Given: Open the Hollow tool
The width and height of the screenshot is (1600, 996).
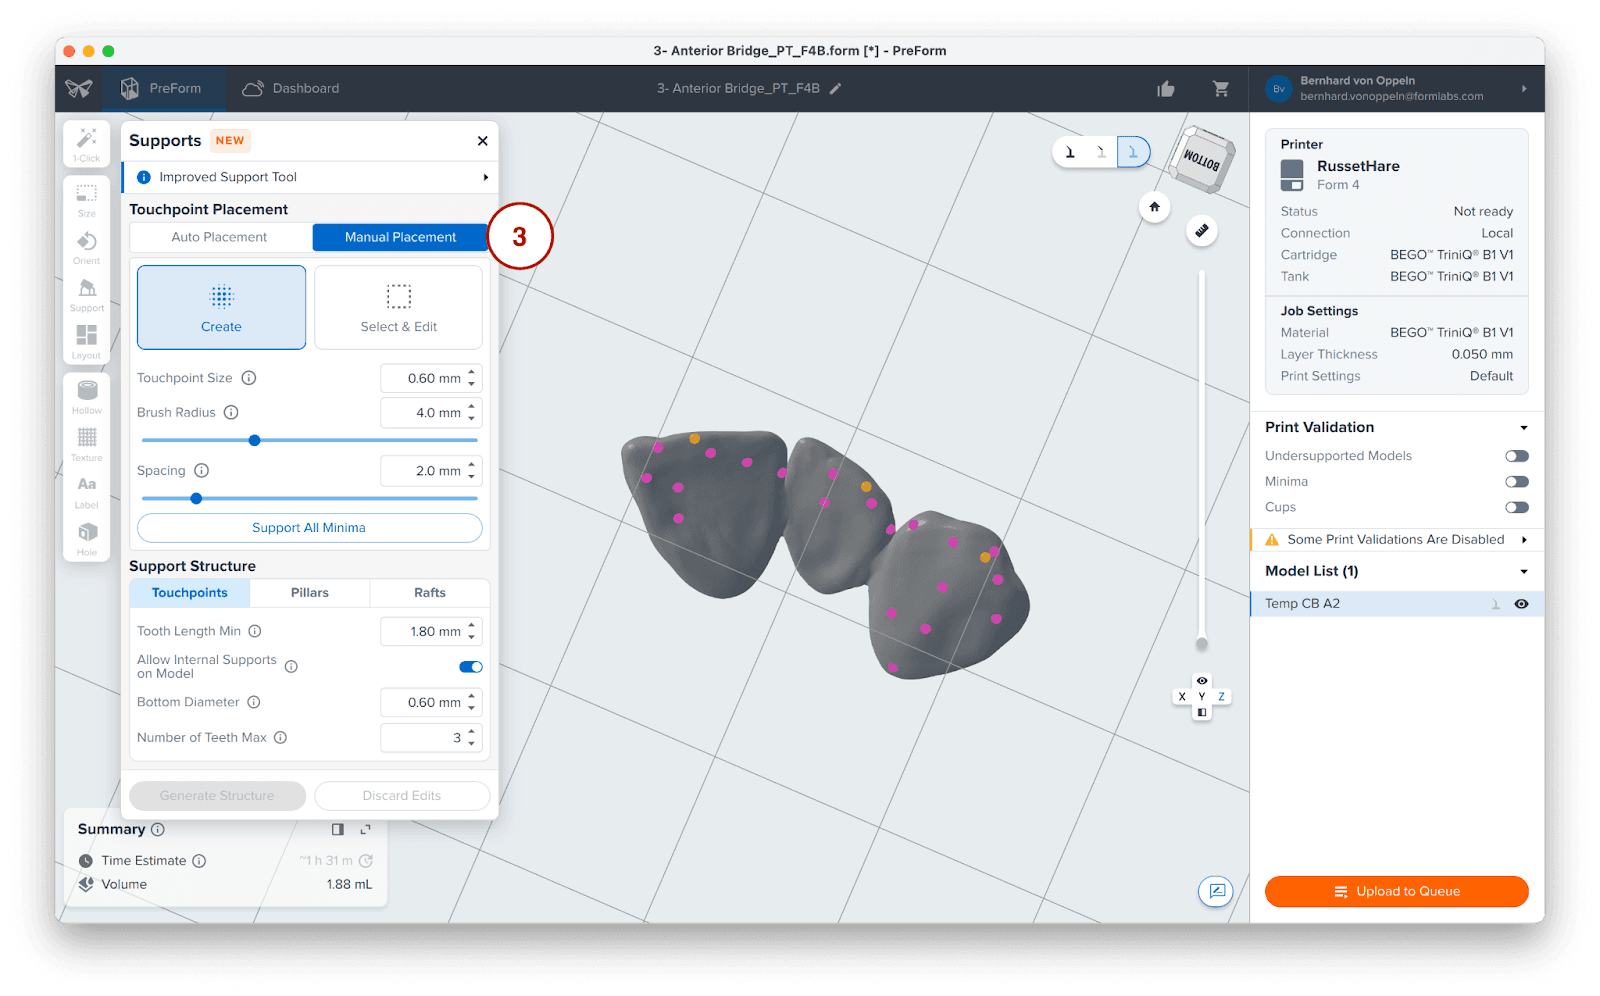Looking at the screenshot, I should click(87, 393).
